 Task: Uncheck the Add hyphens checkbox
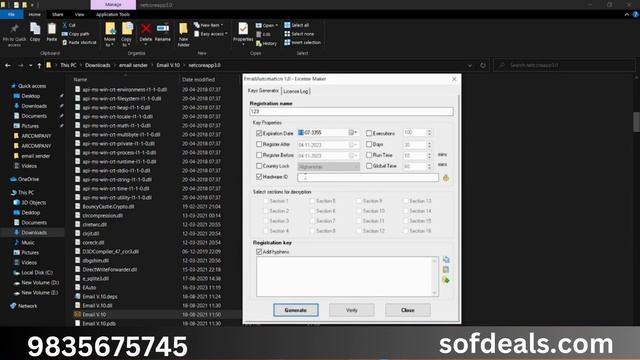click(259, 252)
